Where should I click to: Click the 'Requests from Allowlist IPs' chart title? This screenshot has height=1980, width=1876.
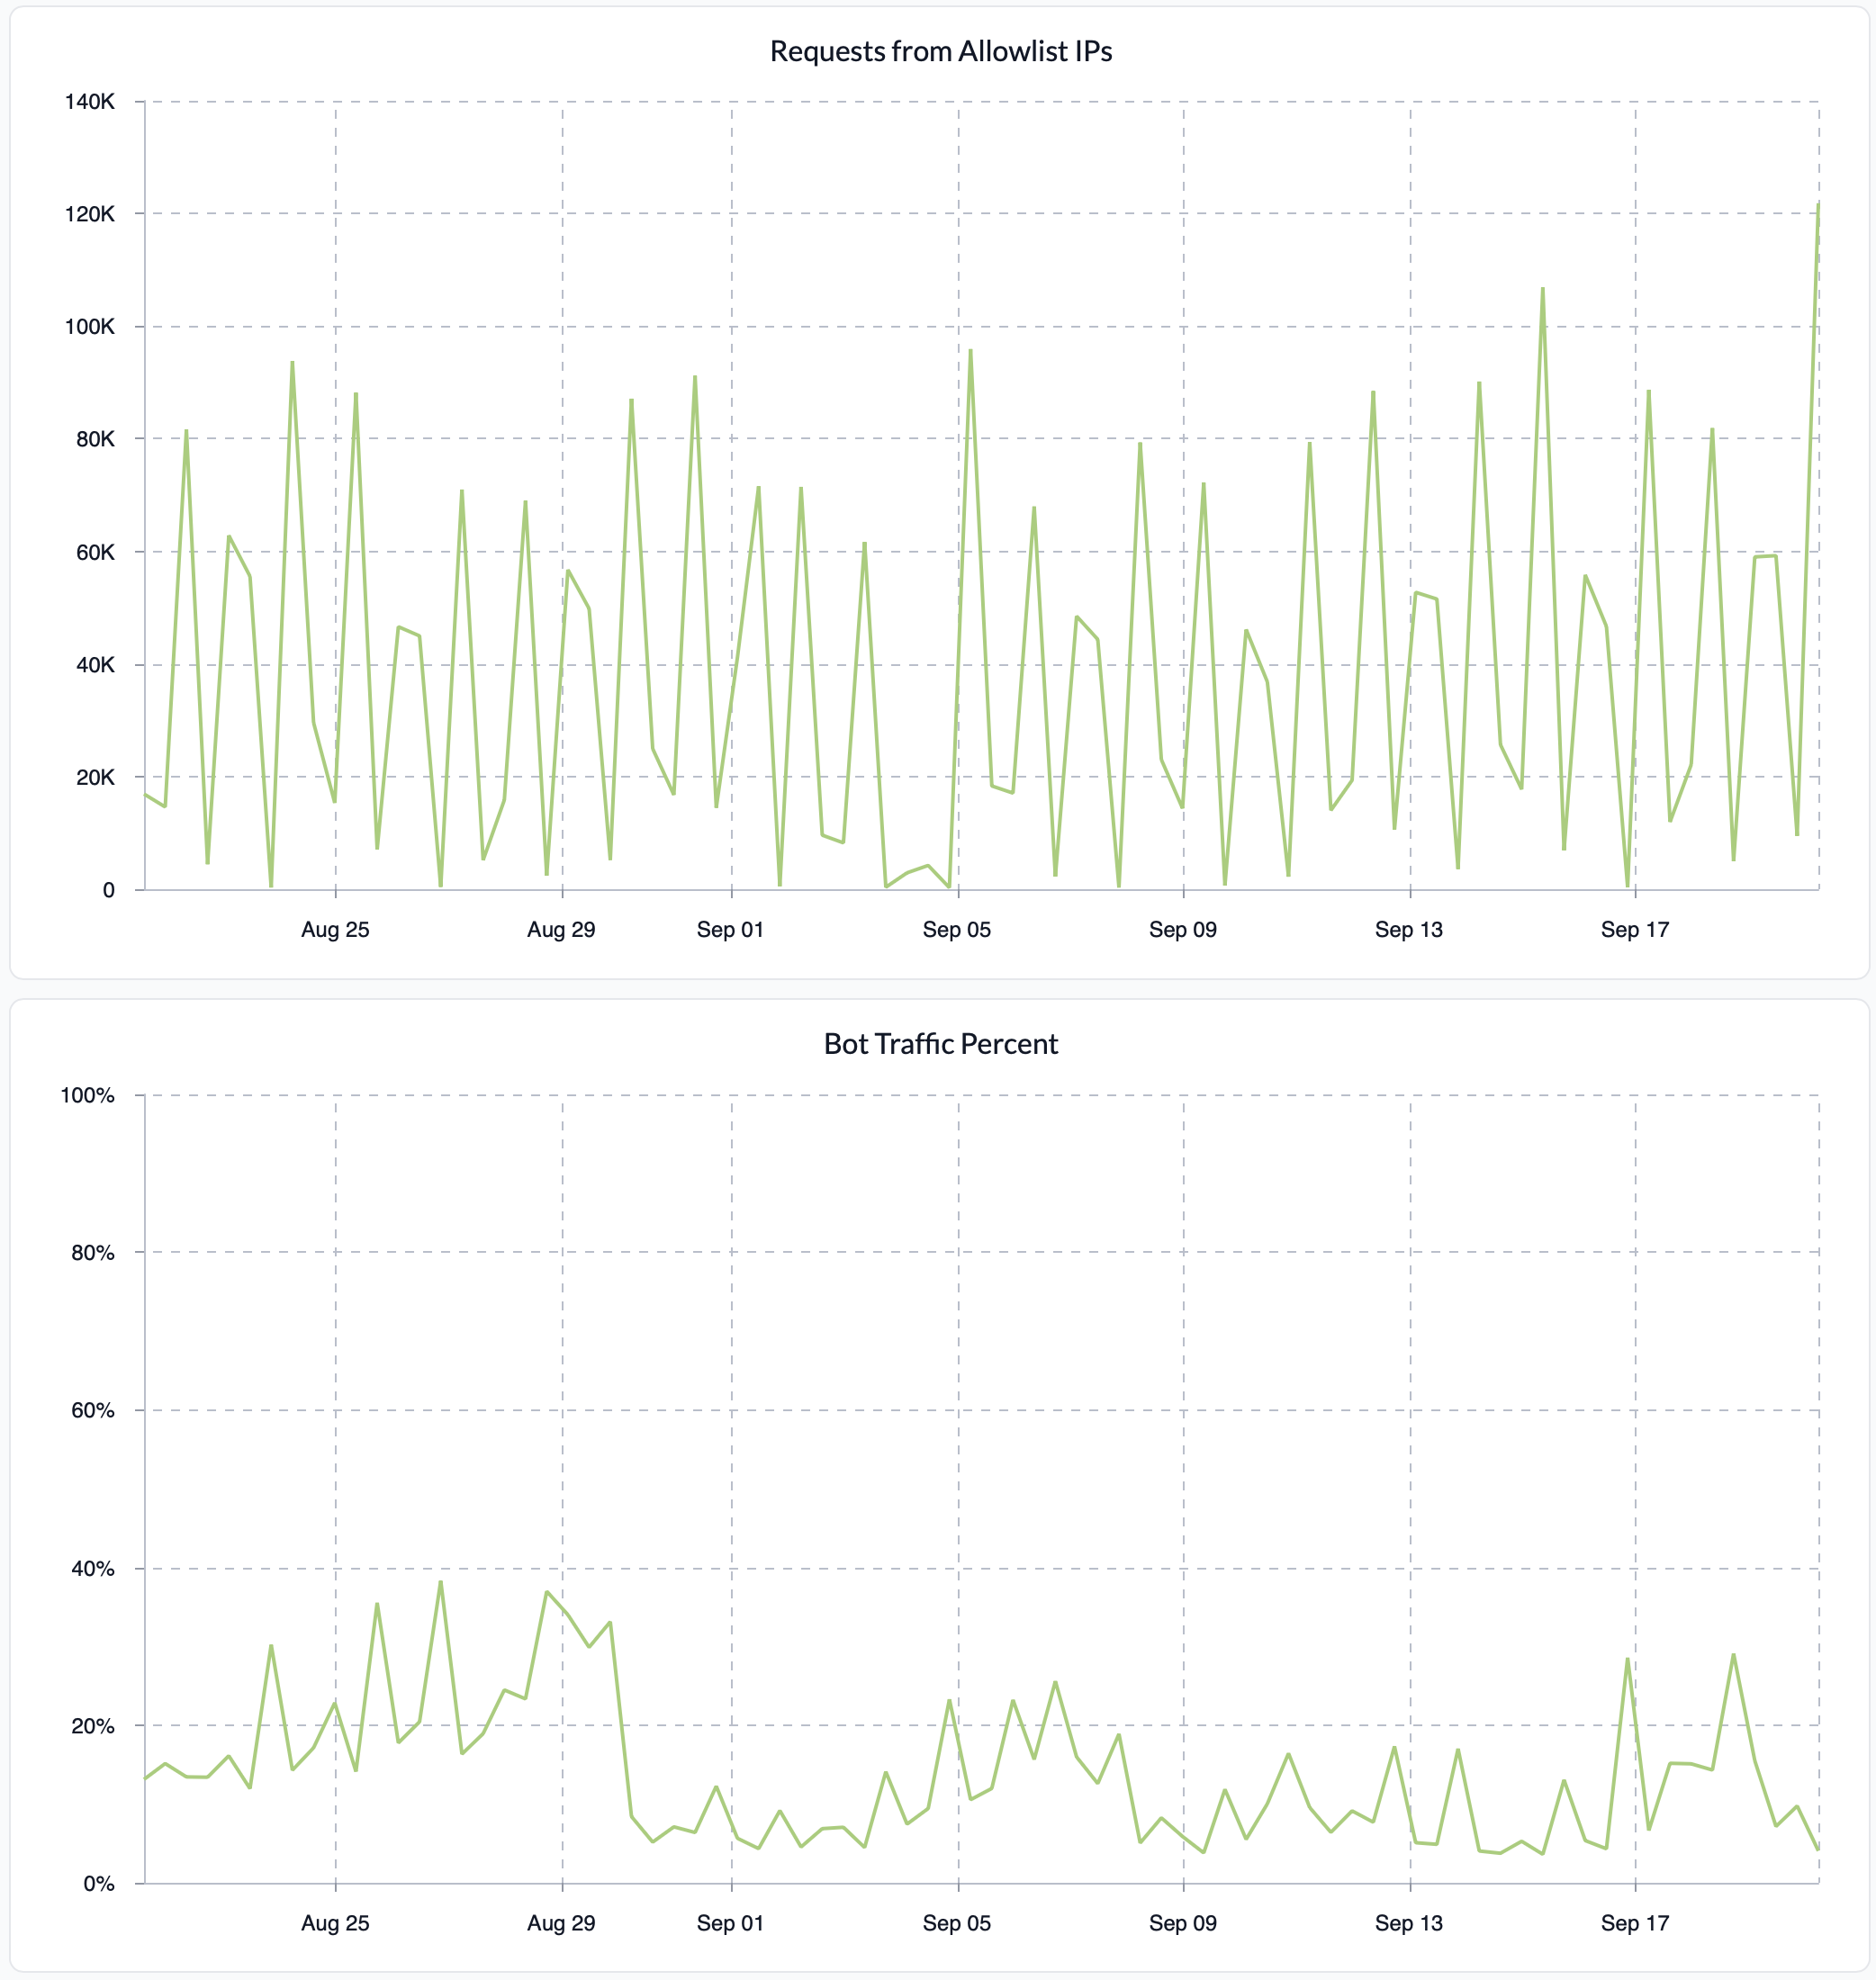940,51
